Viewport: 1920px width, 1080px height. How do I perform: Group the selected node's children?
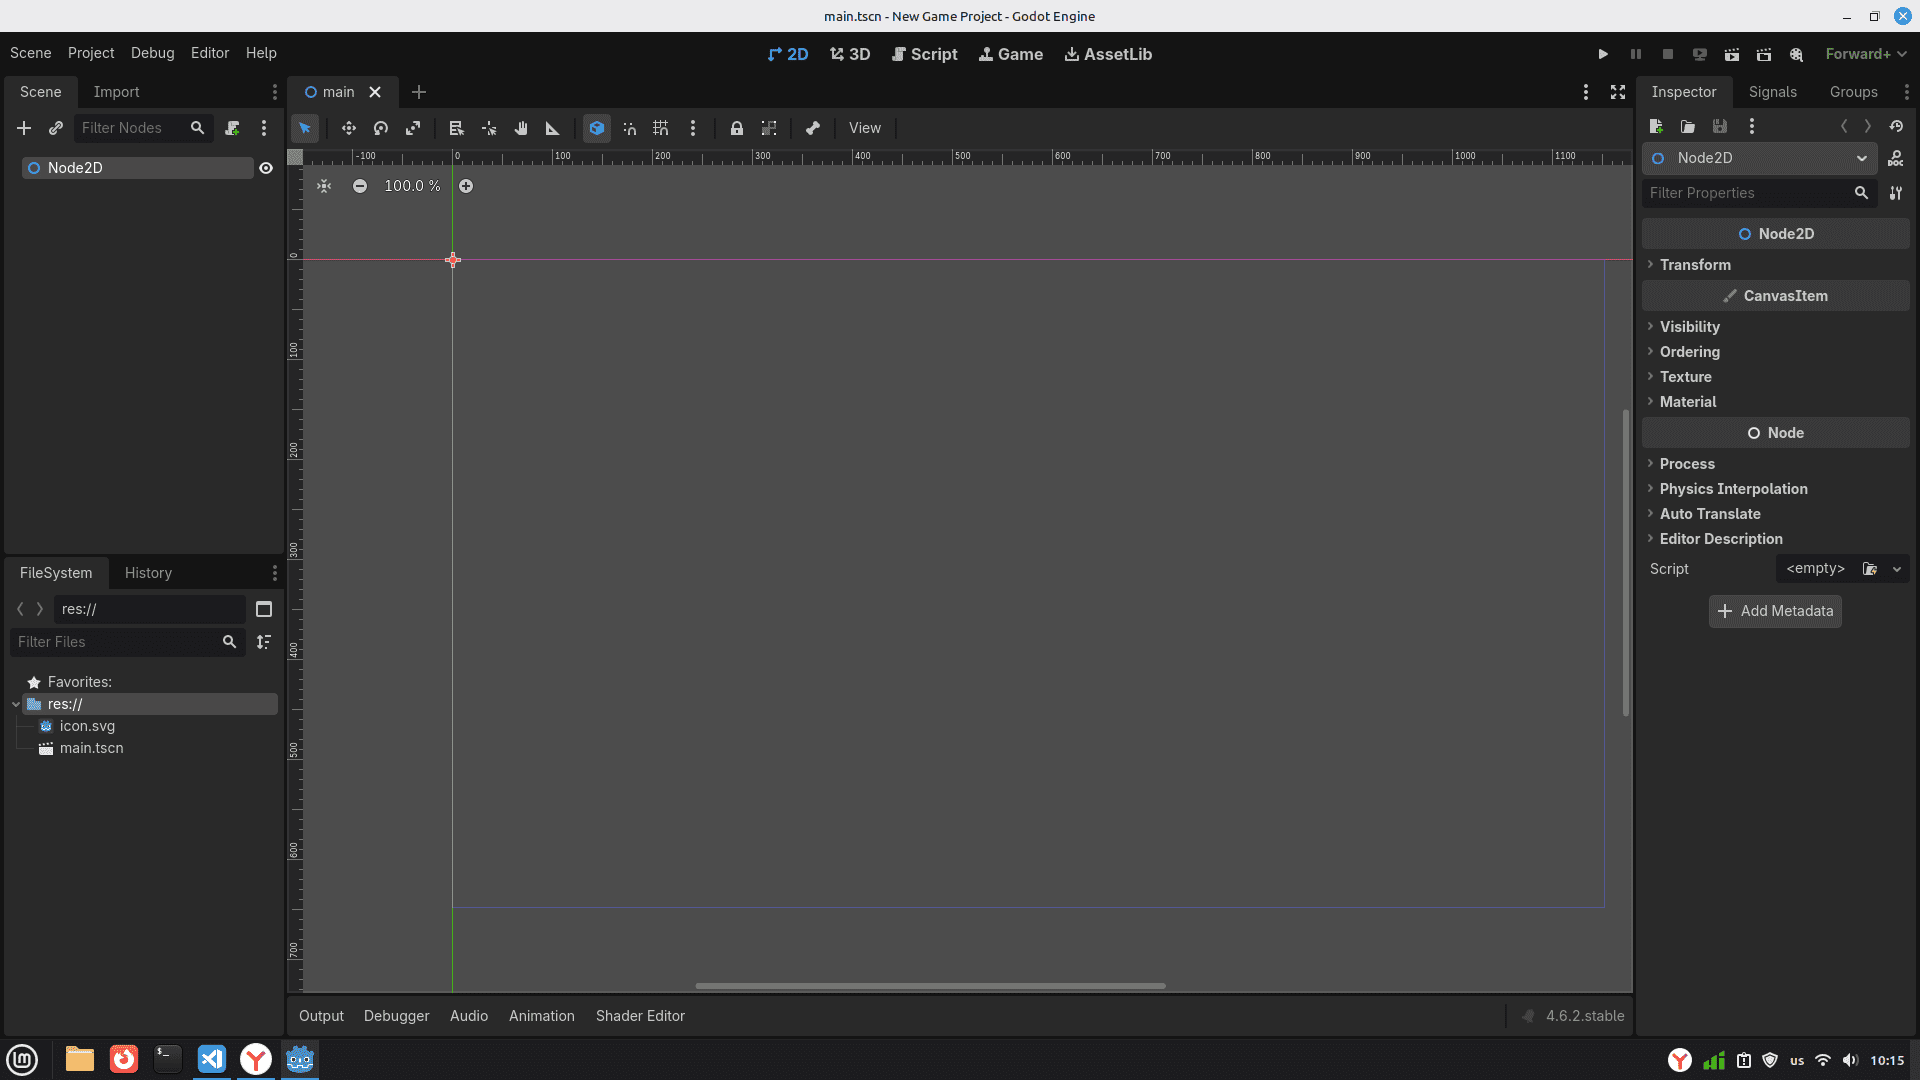(x=769, y=128)
